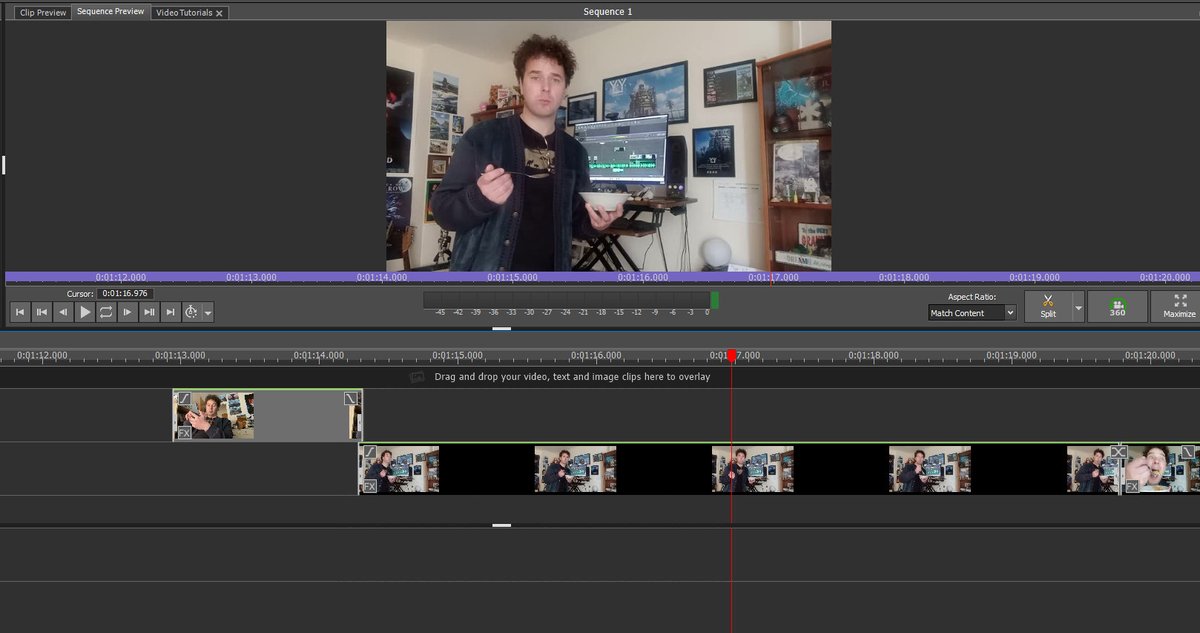Step back one frame

[x=64, y=311]
